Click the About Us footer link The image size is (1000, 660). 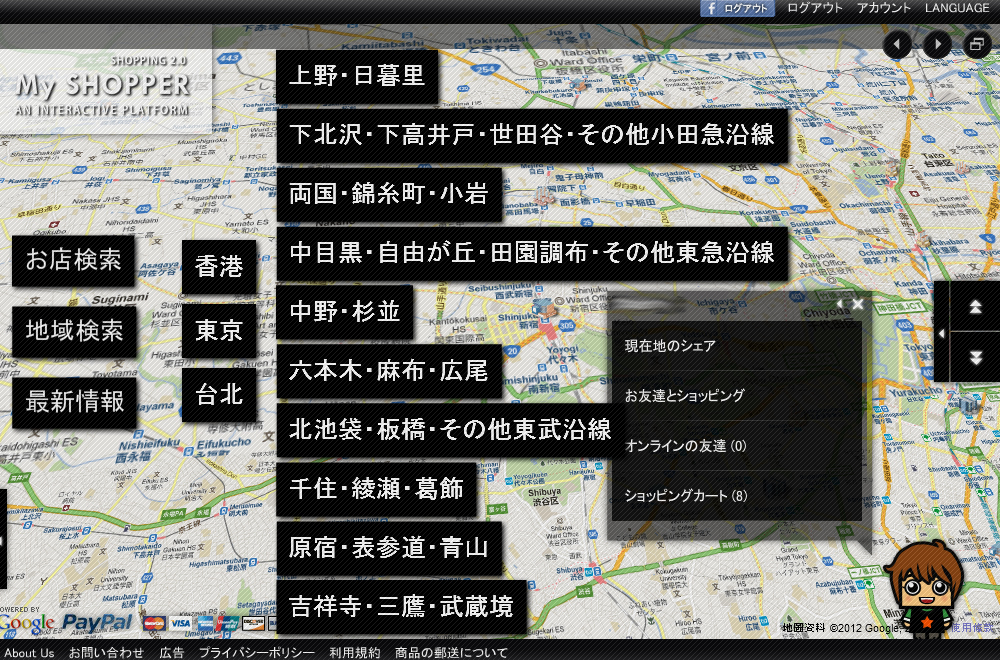pyautogui.click(x=29, y=653)
